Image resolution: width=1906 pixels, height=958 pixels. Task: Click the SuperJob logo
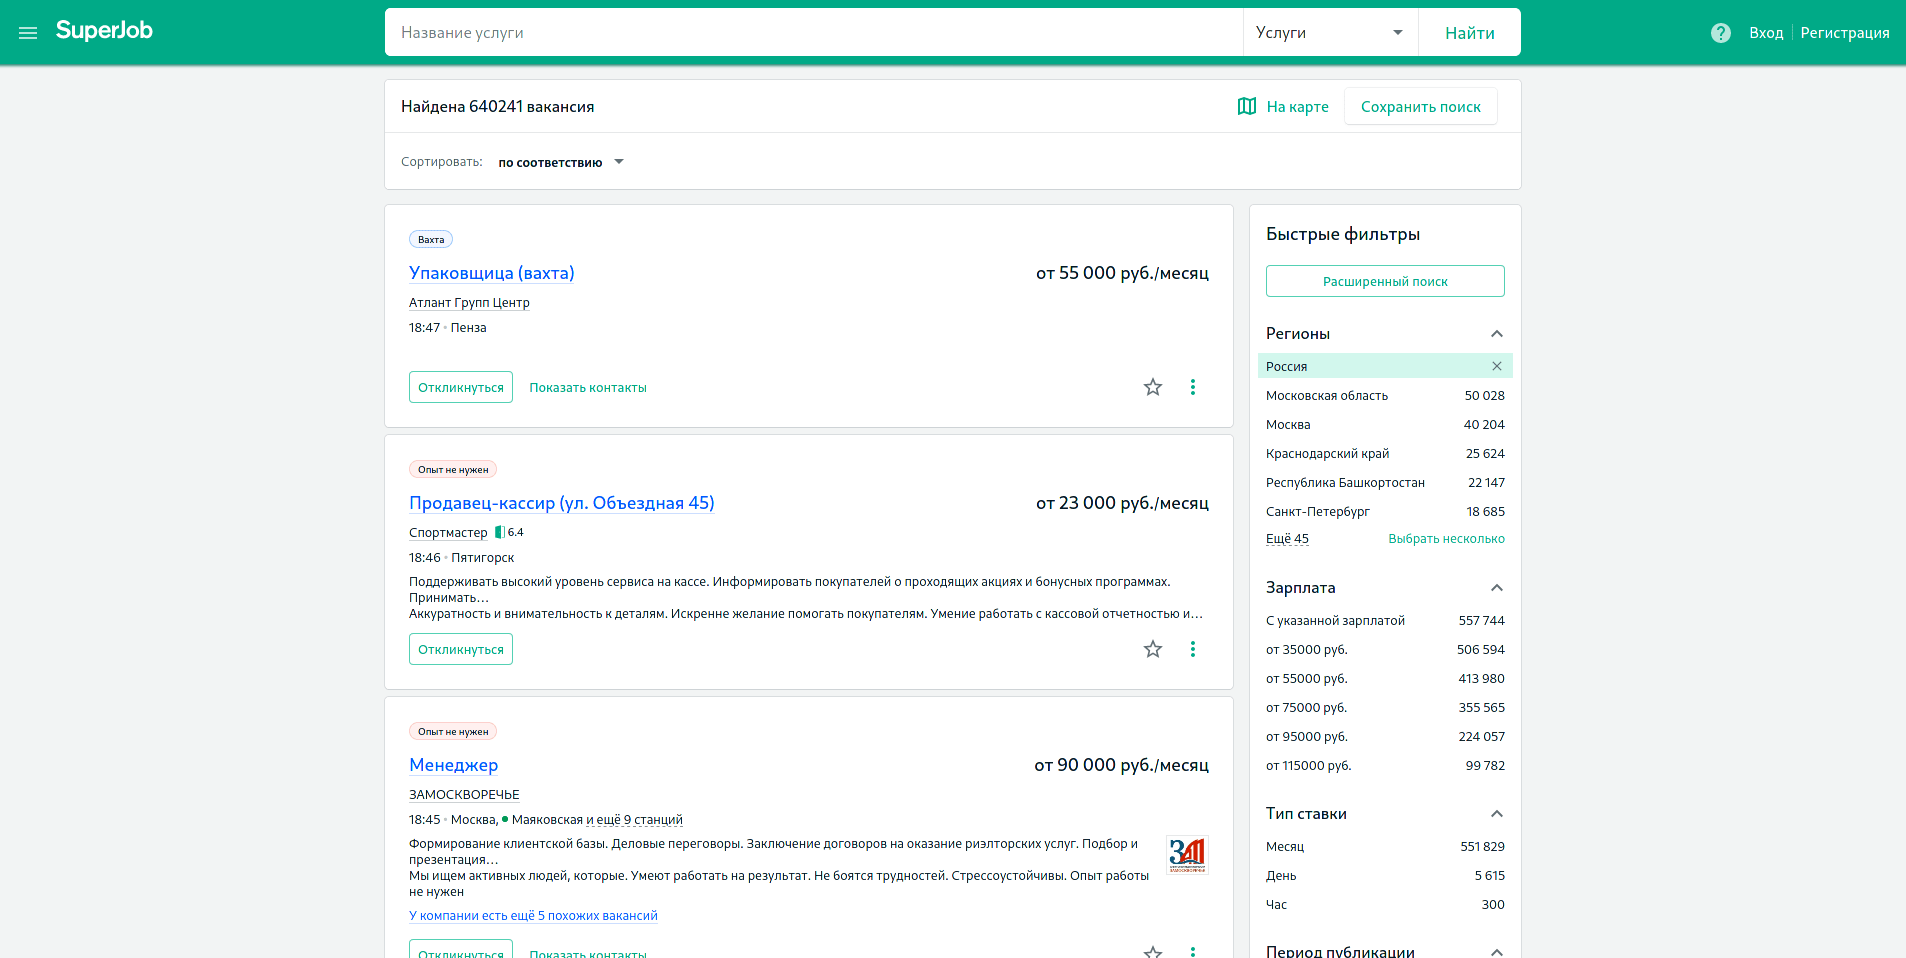coord(104,31)
